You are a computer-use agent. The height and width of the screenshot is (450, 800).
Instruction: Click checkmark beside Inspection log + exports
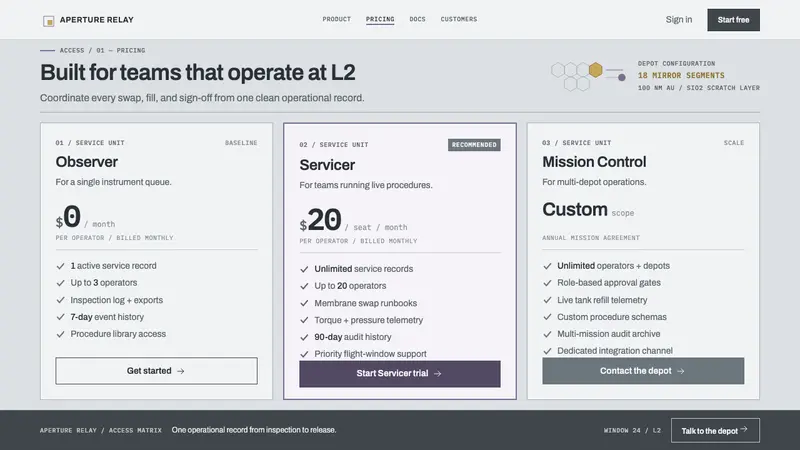61,301
